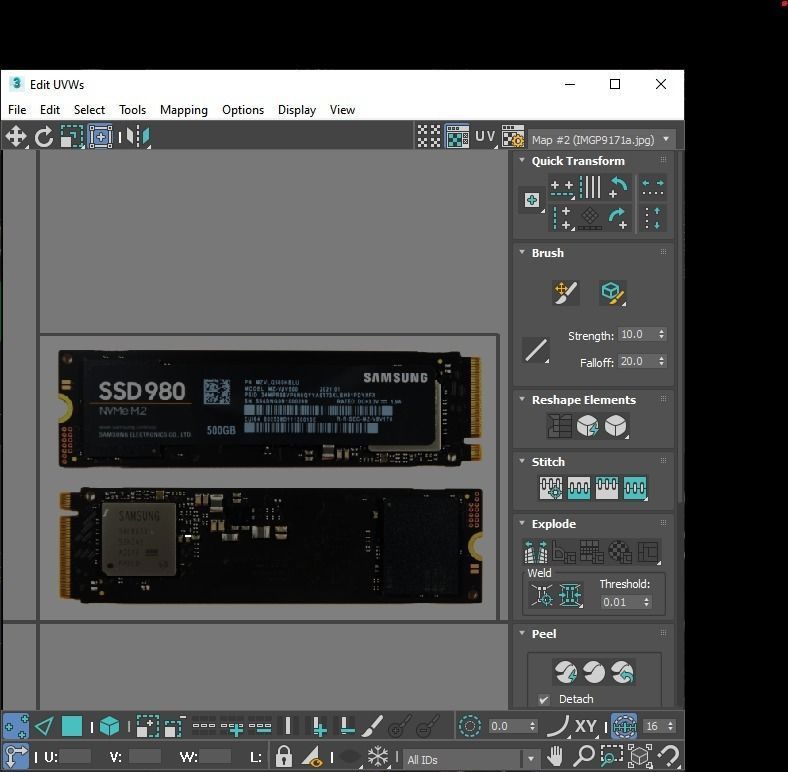Click the last Stitch custom icon
788x772 pixels.
tap(635, 488)
